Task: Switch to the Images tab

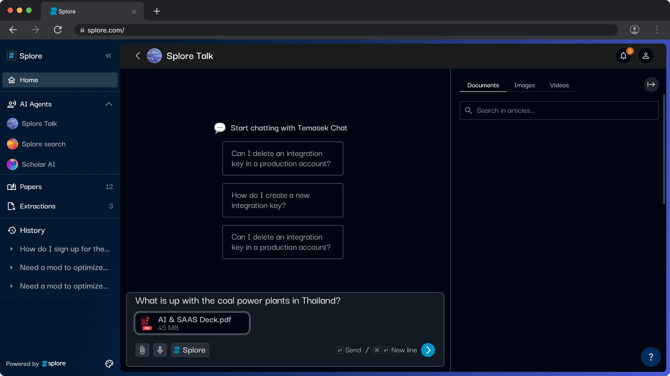Action: (x=524, y=85)
